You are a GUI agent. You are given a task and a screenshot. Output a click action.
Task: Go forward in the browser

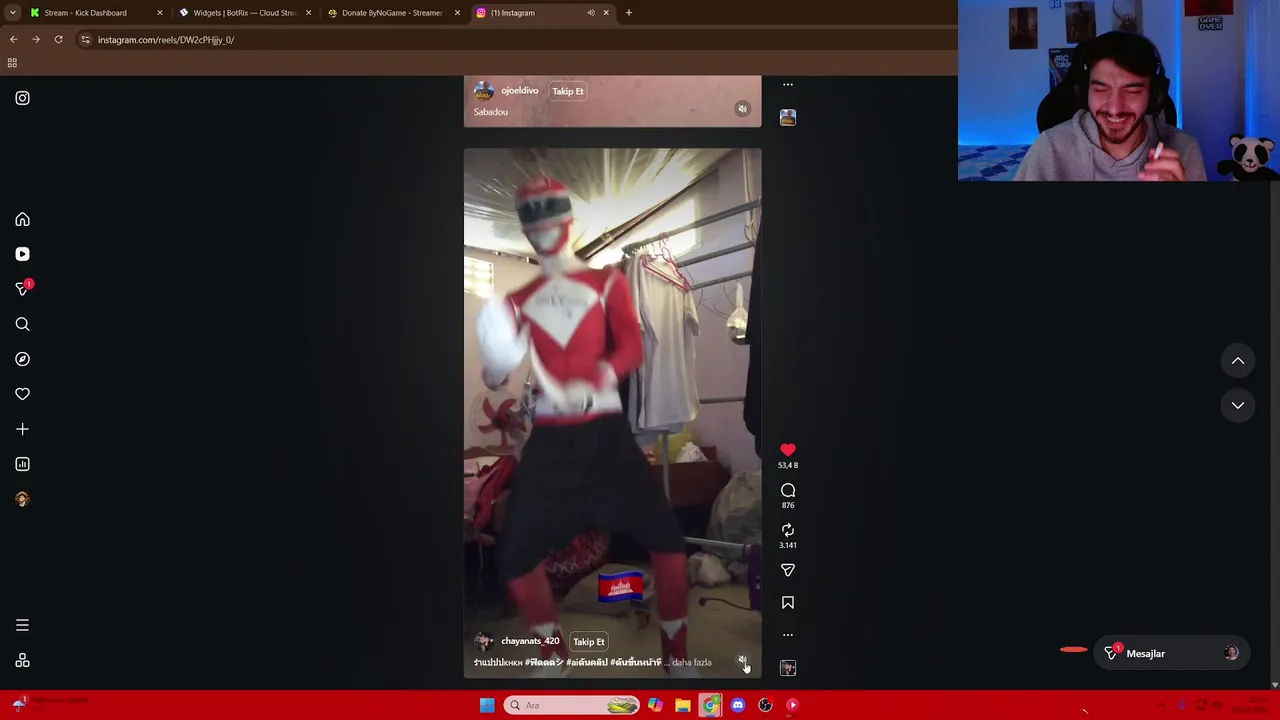pos(36,40)
